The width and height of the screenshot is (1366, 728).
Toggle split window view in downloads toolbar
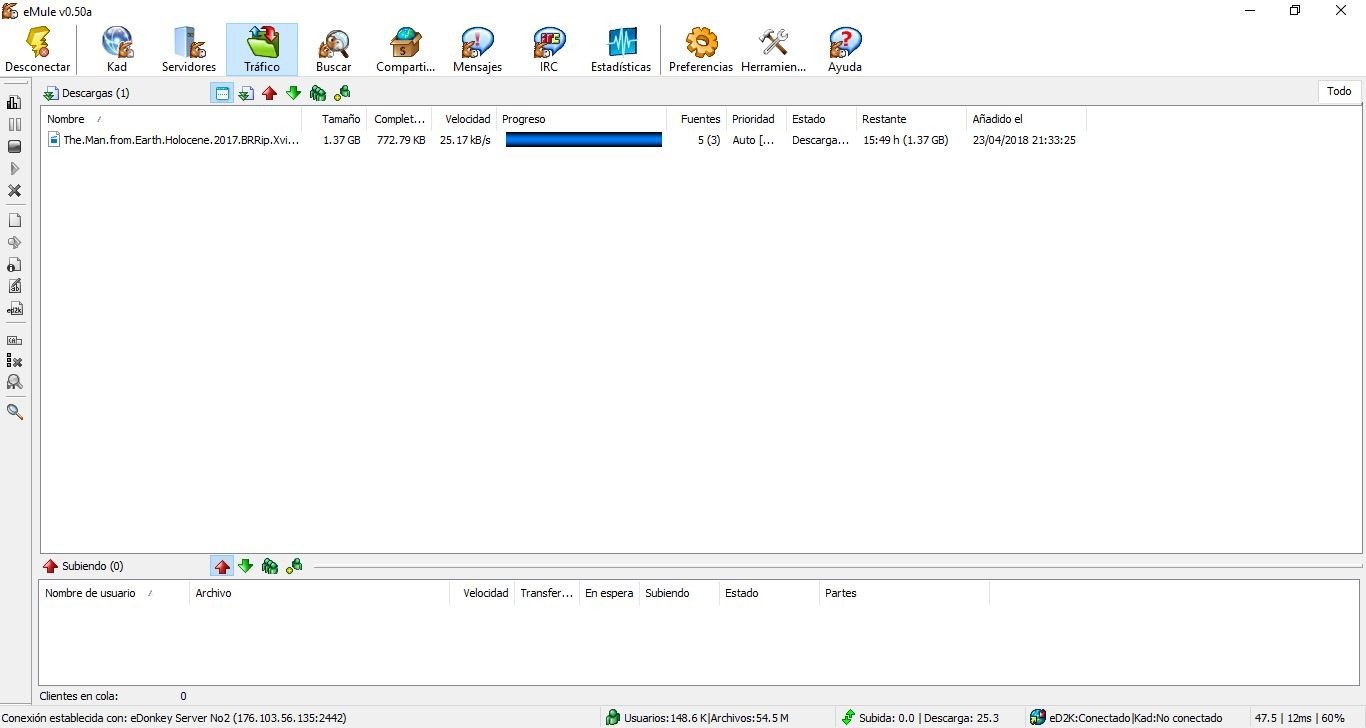click(x=222, y=93)
